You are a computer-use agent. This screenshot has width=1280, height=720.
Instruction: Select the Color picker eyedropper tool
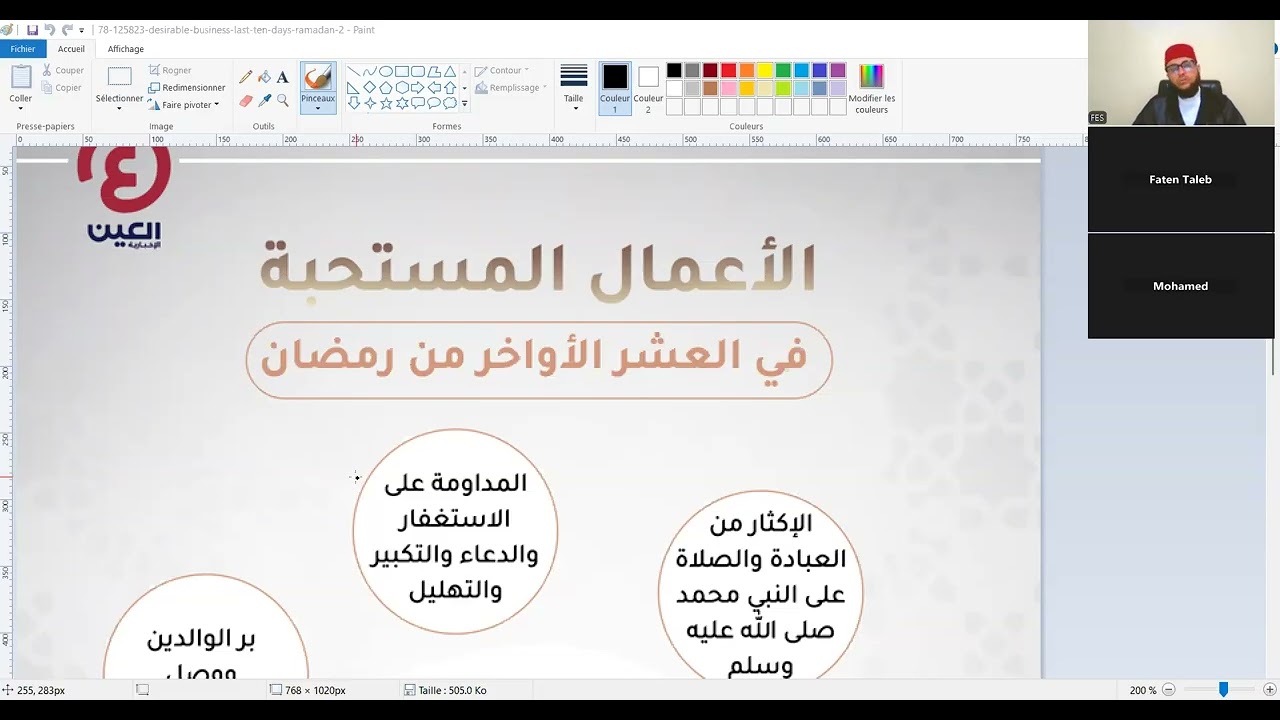click(x=264, y=101)
